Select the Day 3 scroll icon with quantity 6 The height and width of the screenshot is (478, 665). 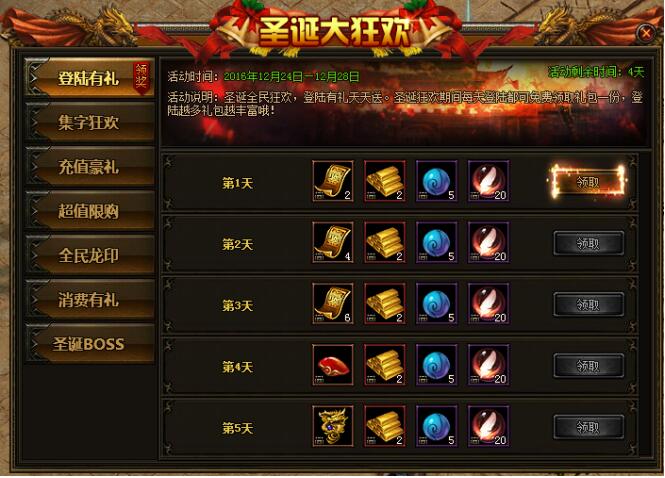click(333, 304)
